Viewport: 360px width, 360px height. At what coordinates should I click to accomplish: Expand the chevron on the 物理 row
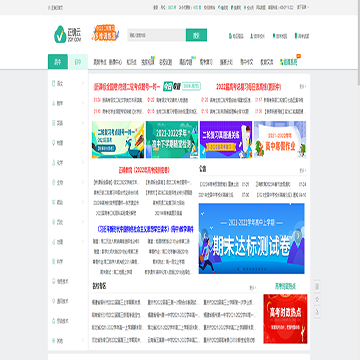(x=83, y=143)
